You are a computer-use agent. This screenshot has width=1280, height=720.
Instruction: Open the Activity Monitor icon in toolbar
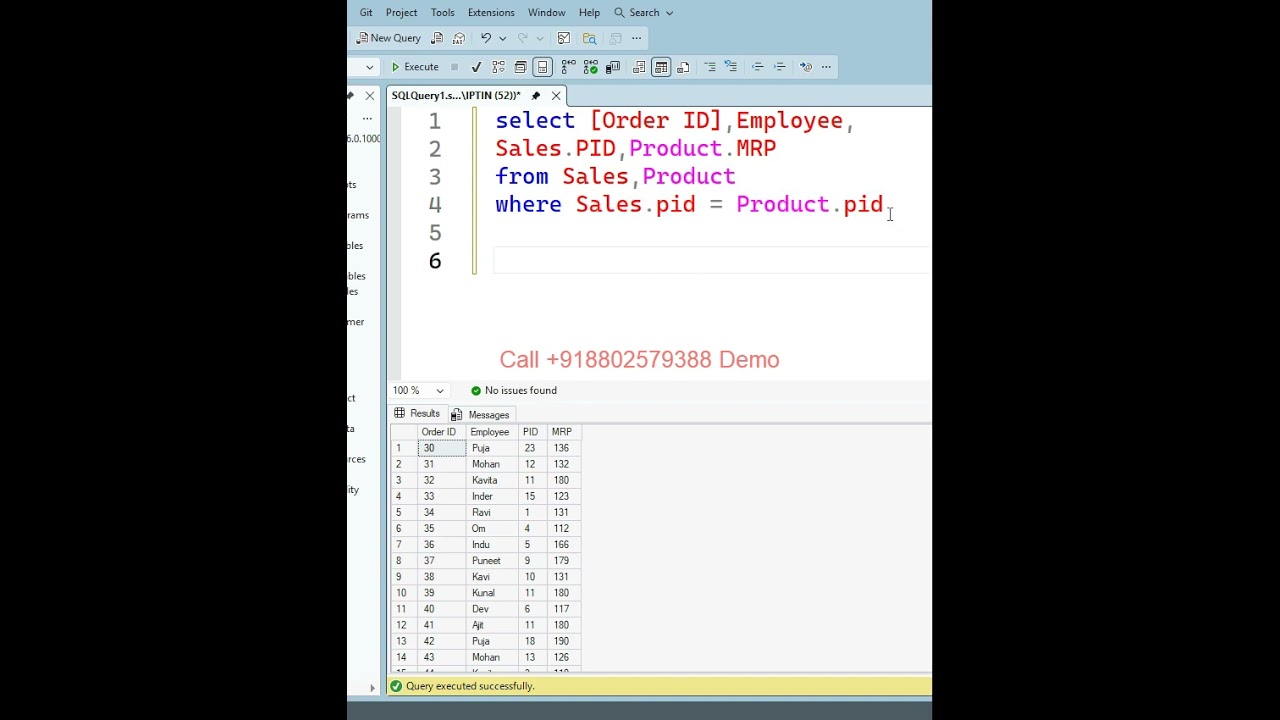(564, 38)
